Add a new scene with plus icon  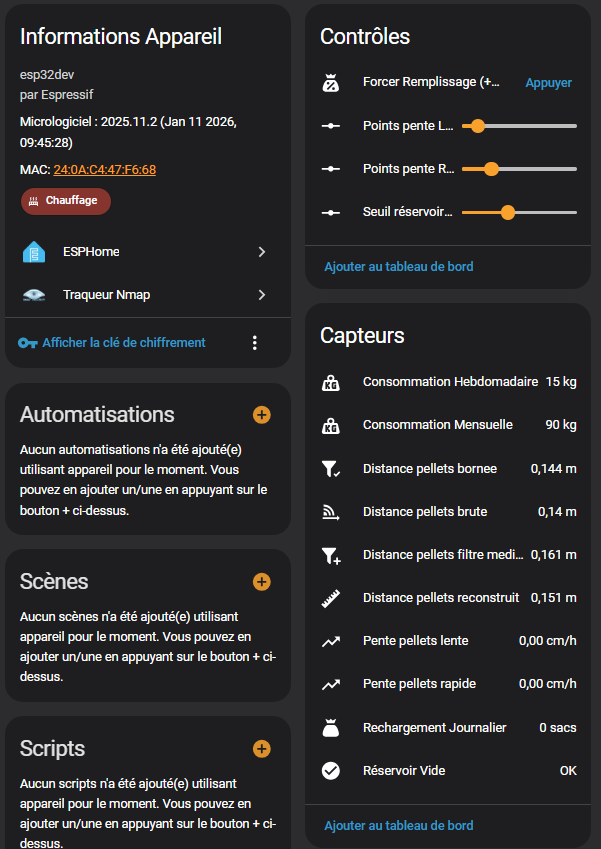coord(262,581)
